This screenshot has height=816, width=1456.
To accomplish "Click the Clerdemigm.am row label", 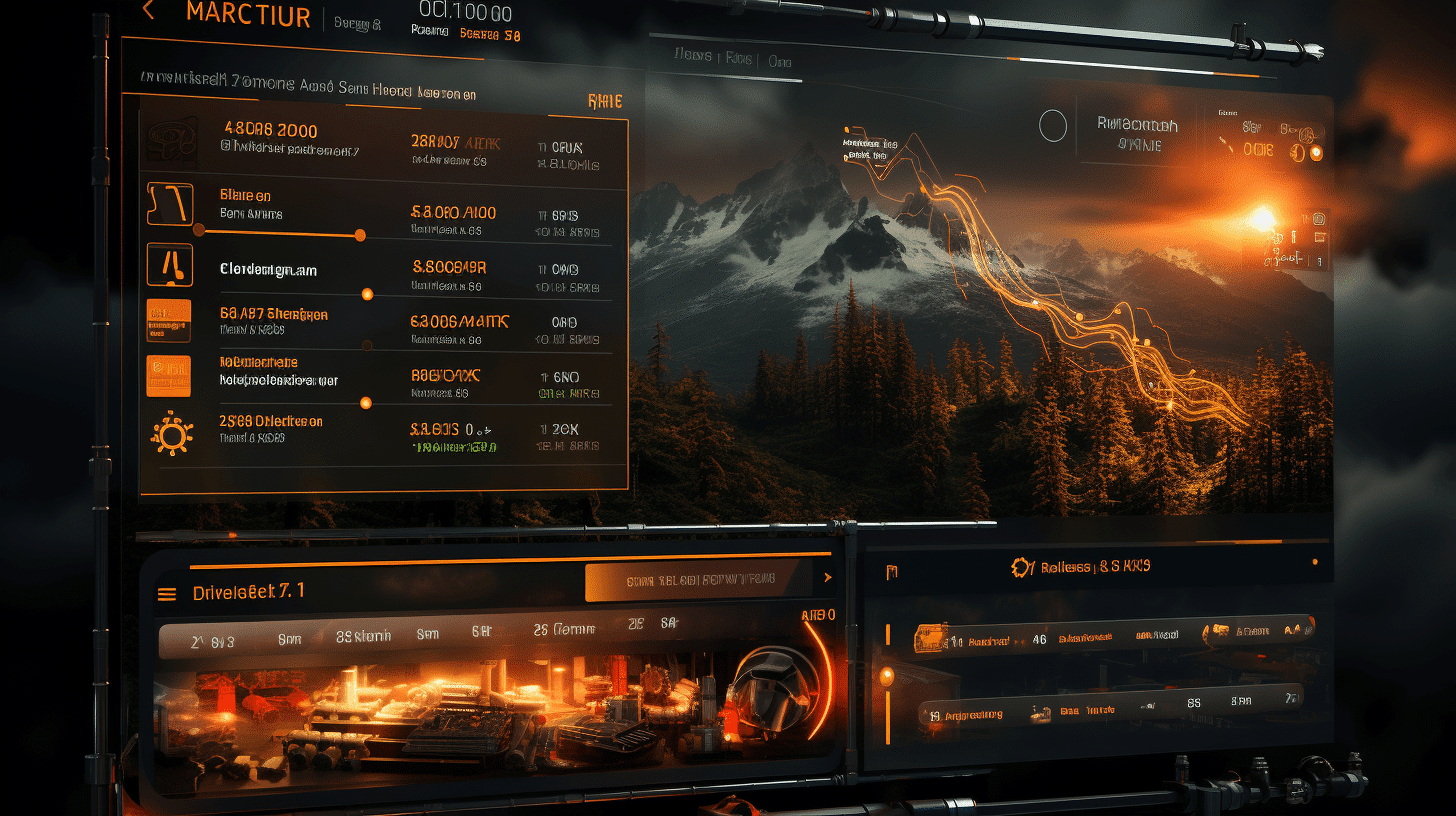I will coord(268,269).
